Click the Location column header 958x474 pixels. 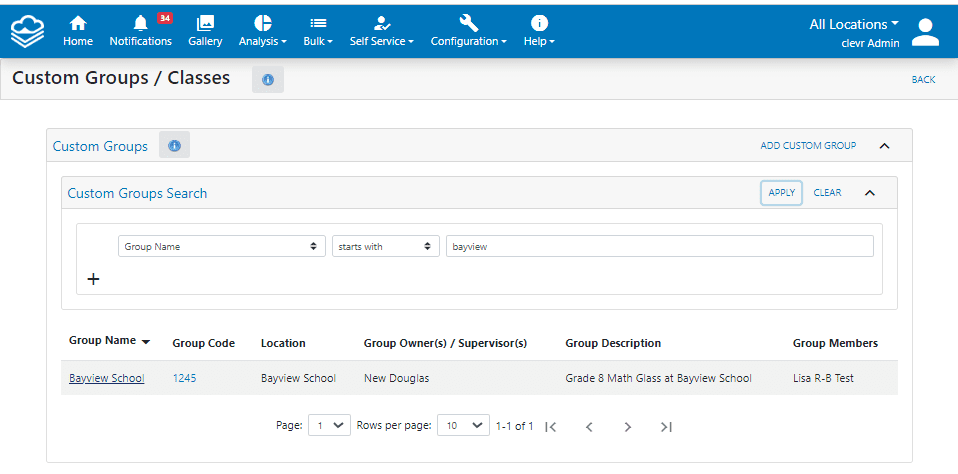(x=283, y=343)
